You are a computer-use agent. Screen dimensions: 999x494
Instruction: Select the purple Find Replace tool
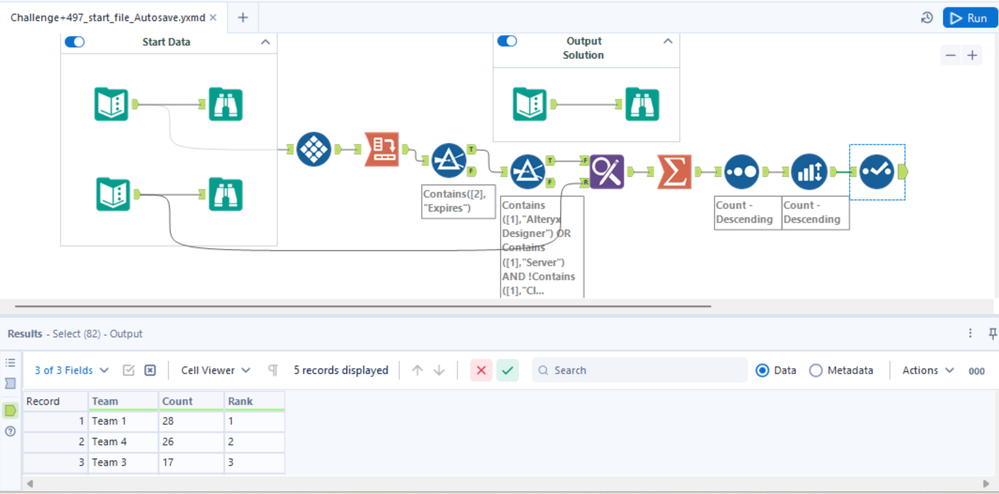(x=607, y=171)
